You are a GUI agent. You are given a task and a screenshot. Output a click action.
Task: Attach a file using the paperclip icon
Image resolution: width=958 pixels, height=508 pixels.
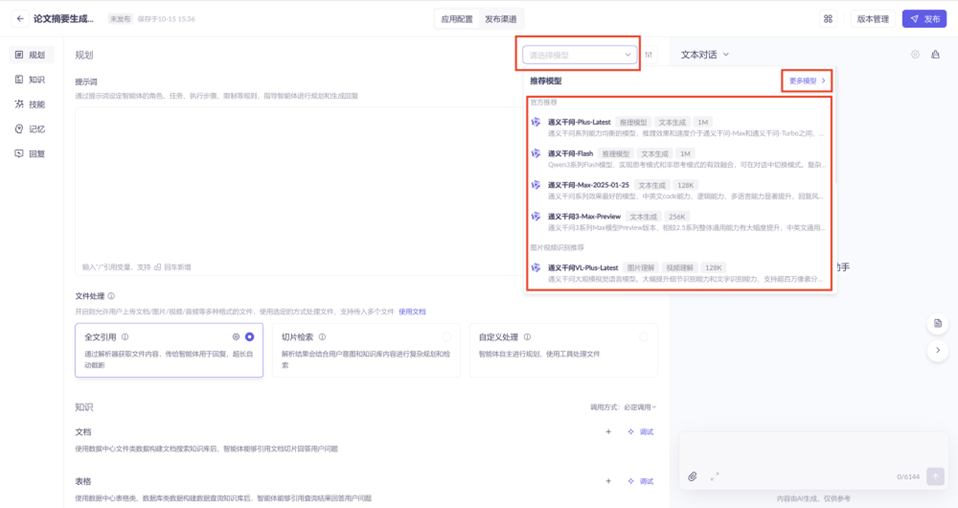(x=692, y=476)
